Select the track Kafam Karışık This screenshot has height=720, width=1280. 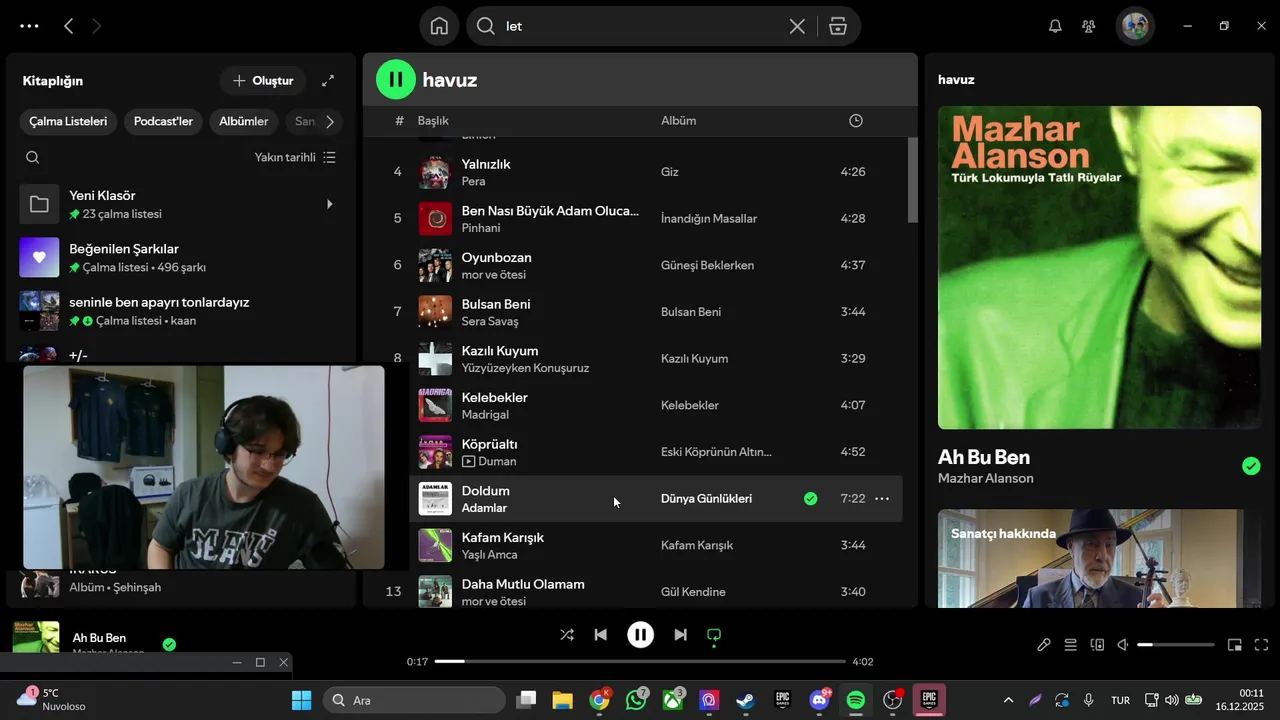(502, 537)
